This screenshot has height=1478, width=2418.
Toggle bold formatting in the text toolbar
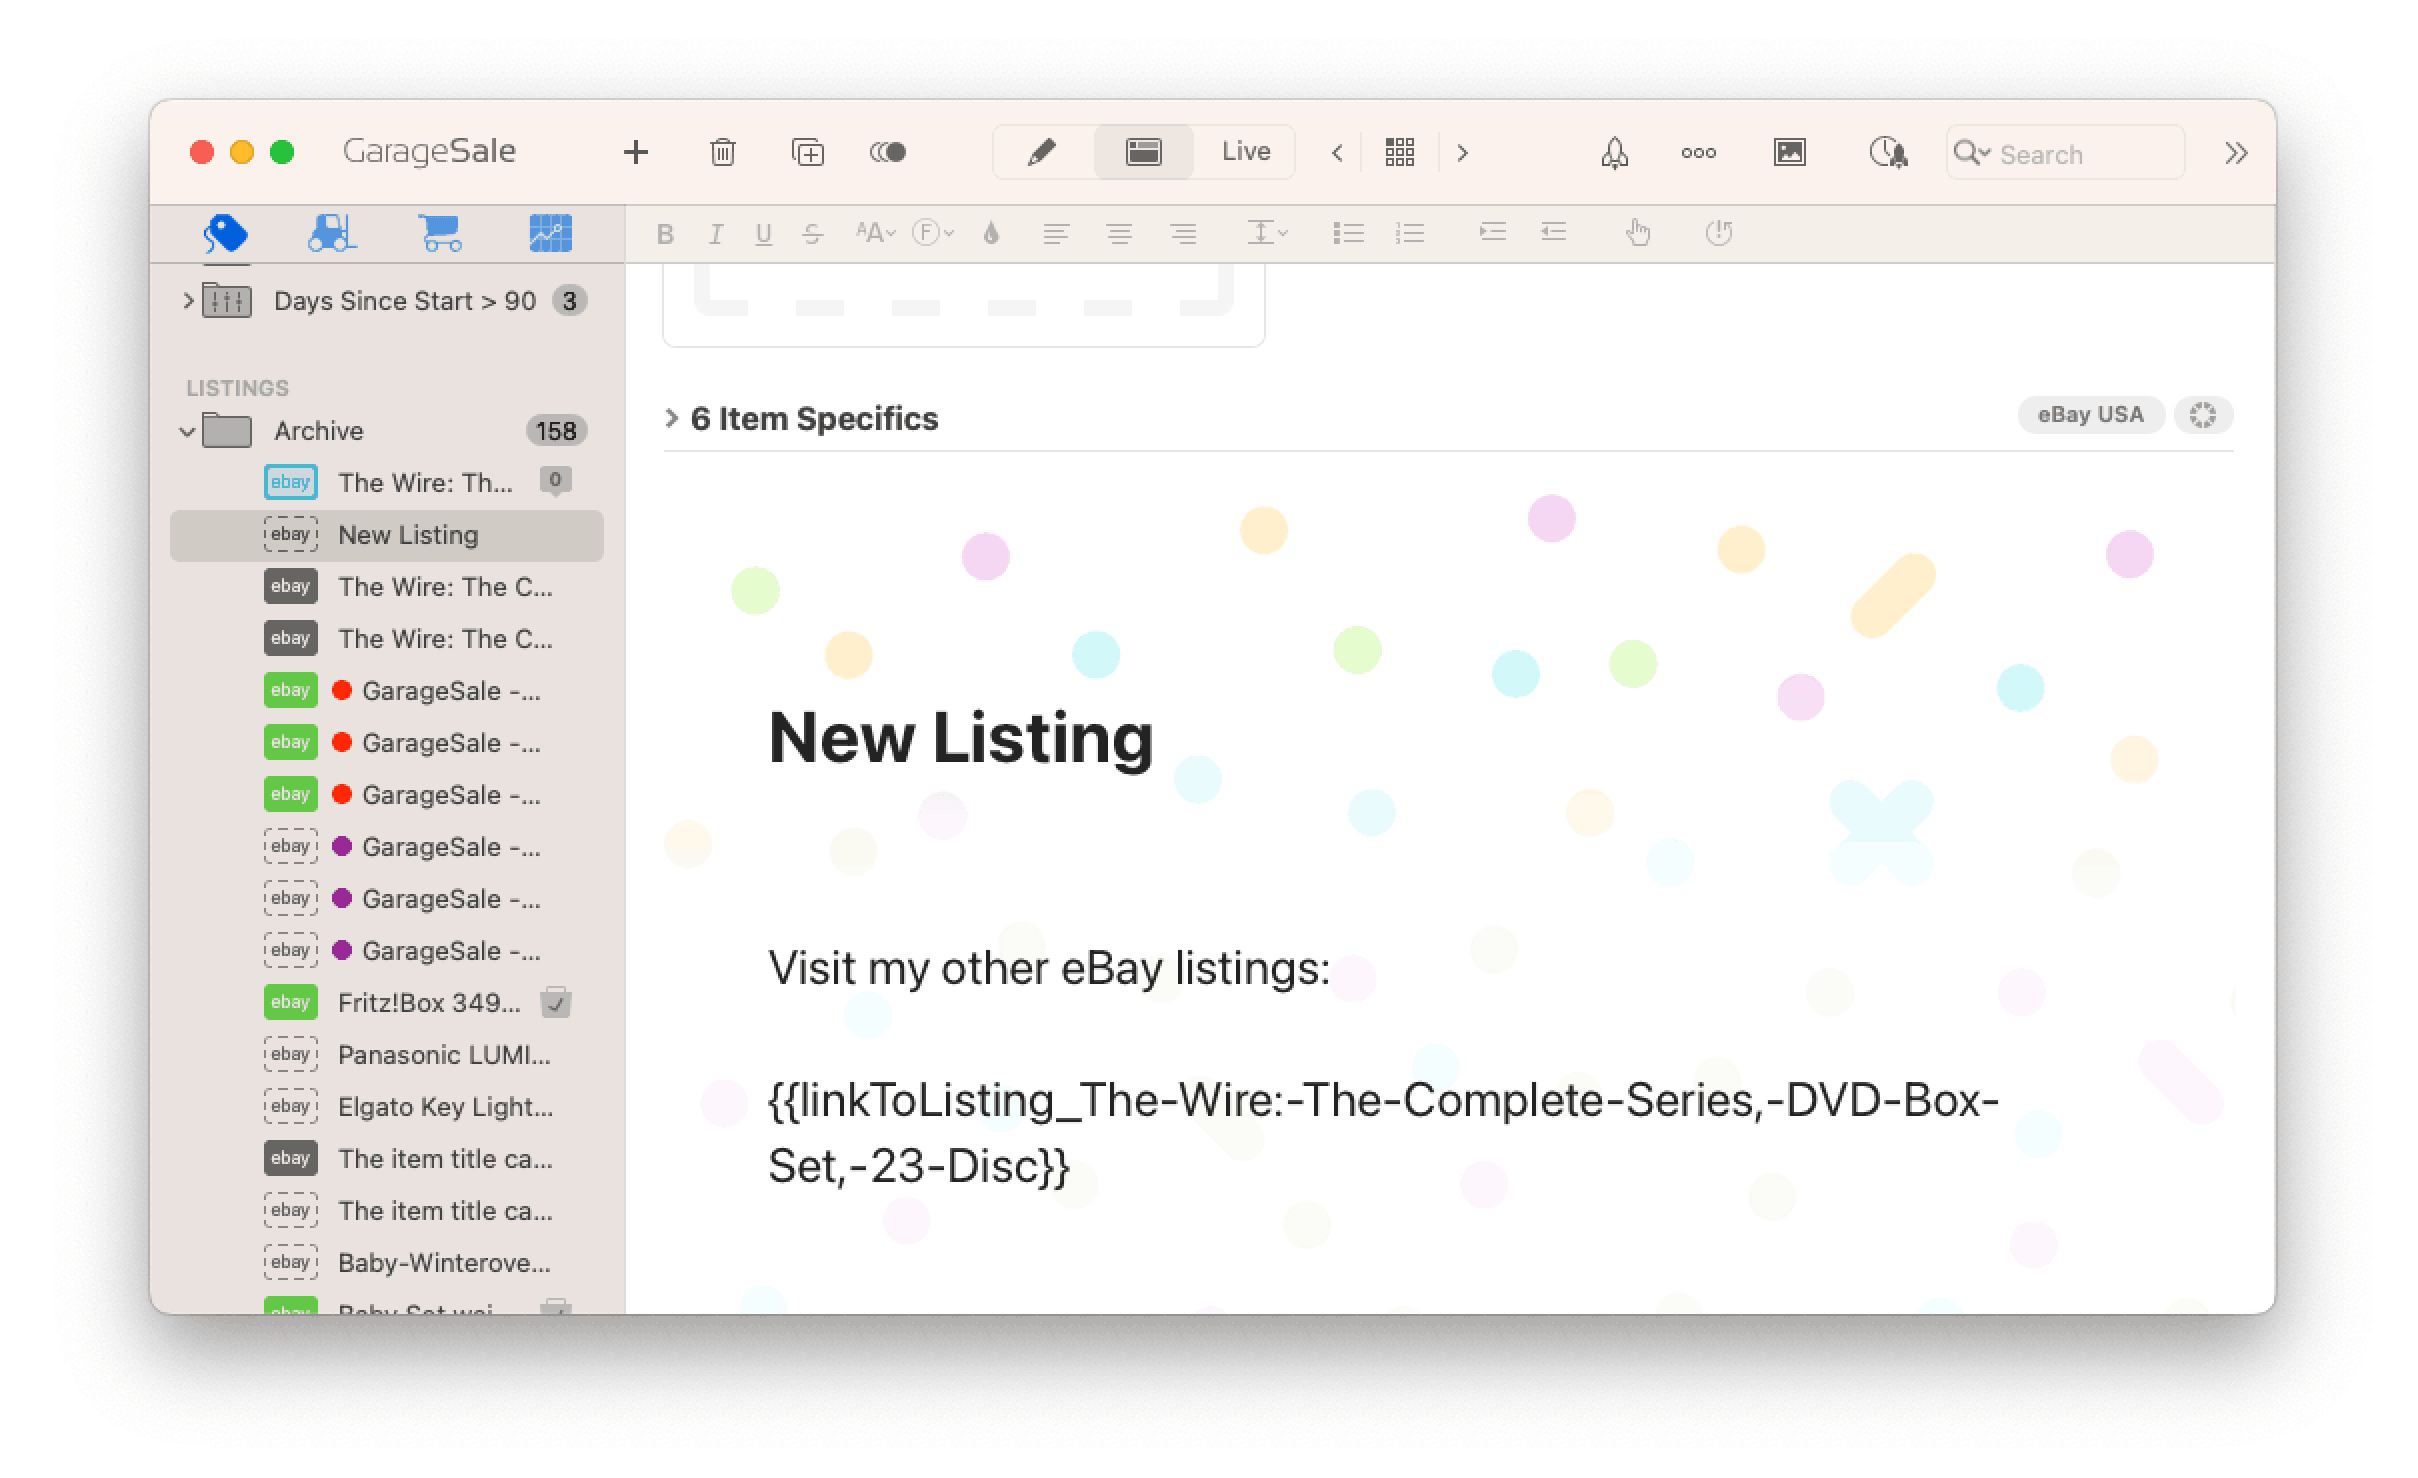coord(665,233)
